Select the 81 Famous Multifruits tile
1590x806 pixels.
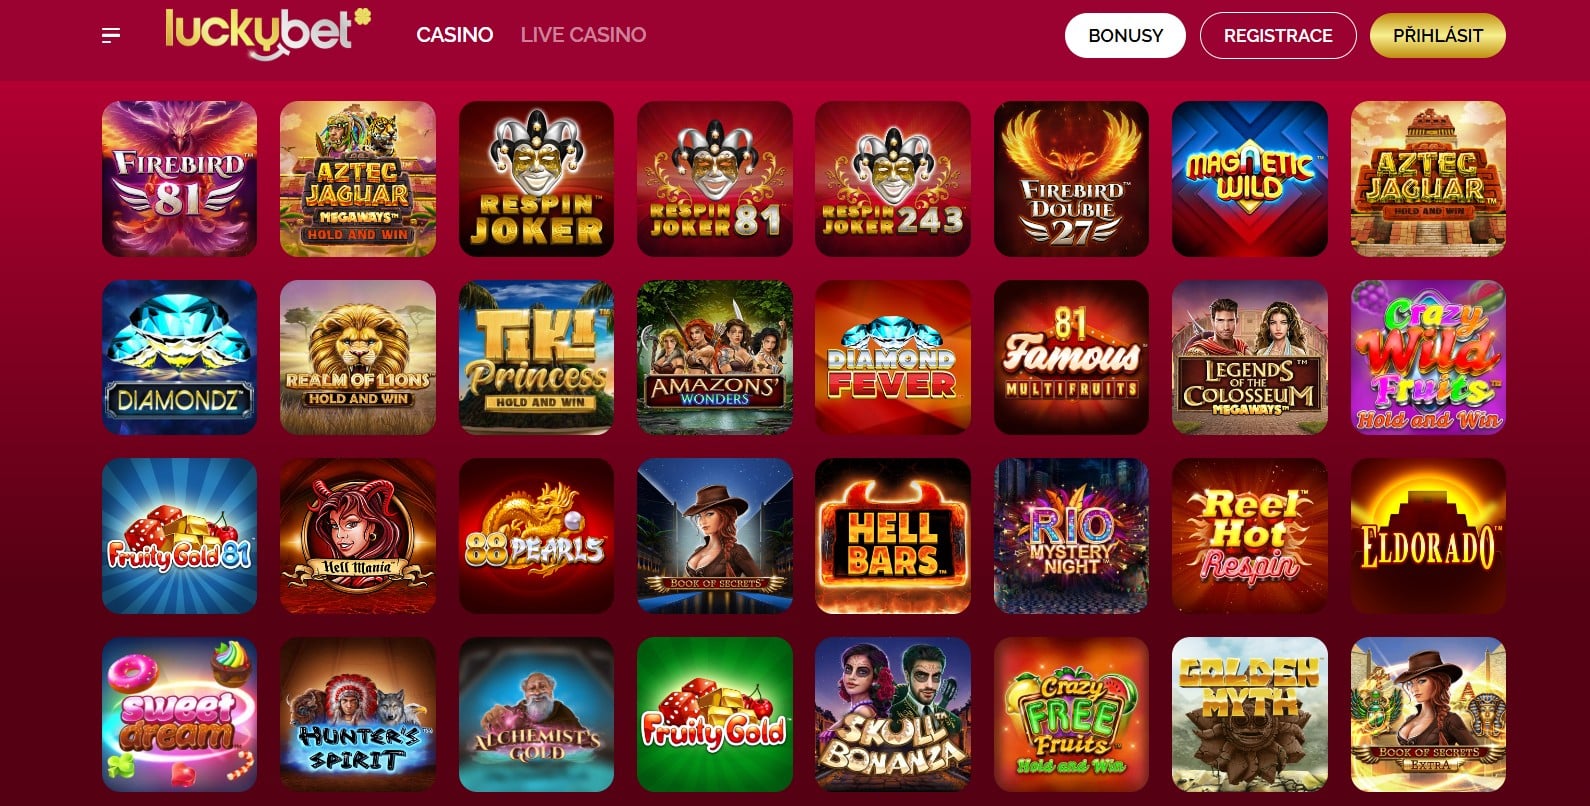pyautogui.click(x=1071, y=357)
